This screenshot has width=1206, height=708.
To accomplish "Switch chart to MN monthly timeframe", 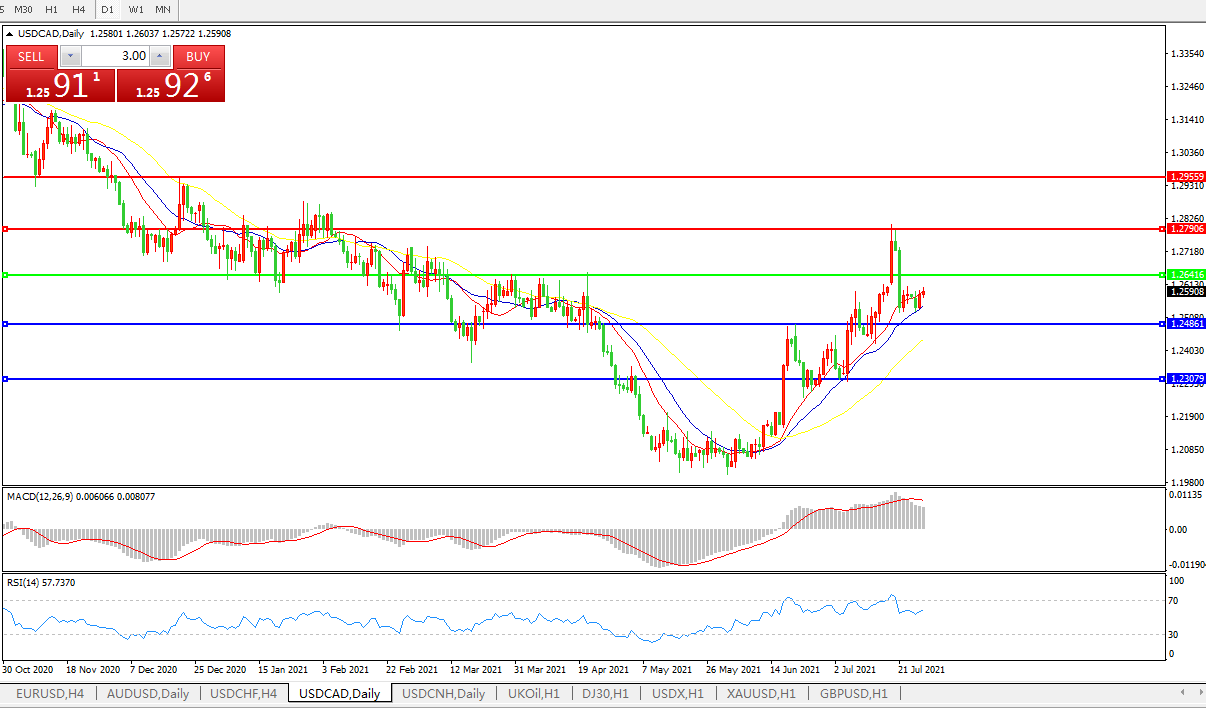I will tap(162, 9).
